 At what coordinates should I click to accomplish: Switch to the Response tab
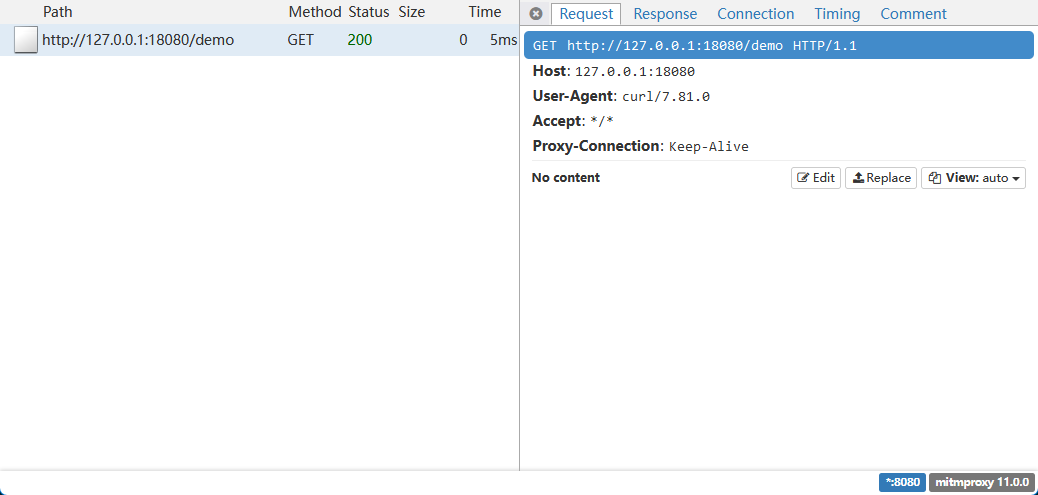(665, 14)
